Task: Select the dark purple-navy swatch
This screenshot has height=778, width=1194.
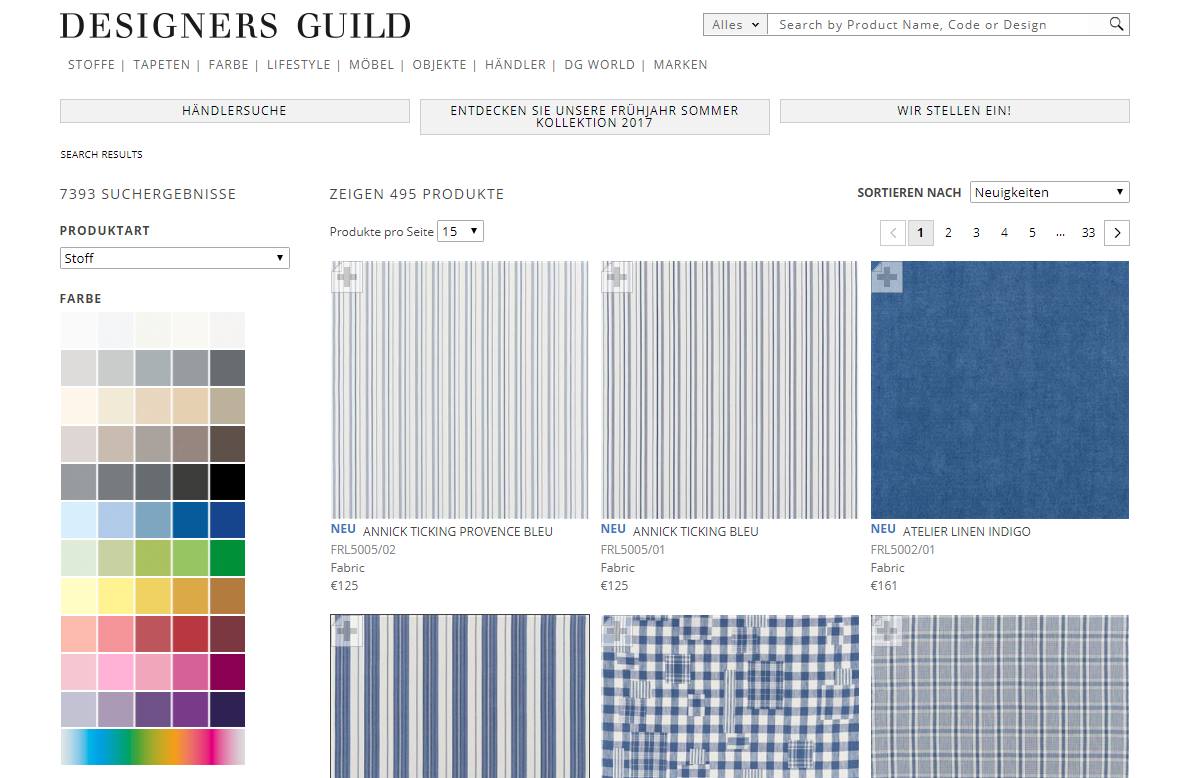Action: (228, 709)
